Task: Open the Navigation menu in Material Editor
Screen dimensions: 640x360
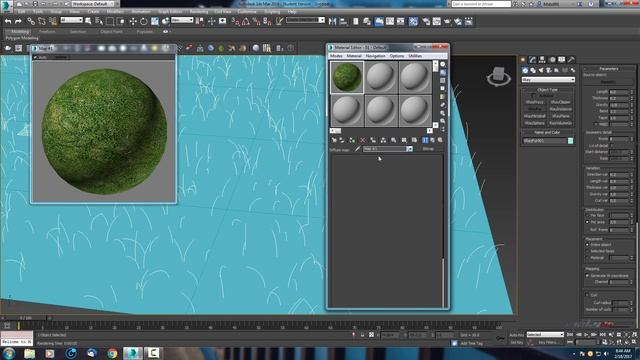Action: [x=375, y=56]
